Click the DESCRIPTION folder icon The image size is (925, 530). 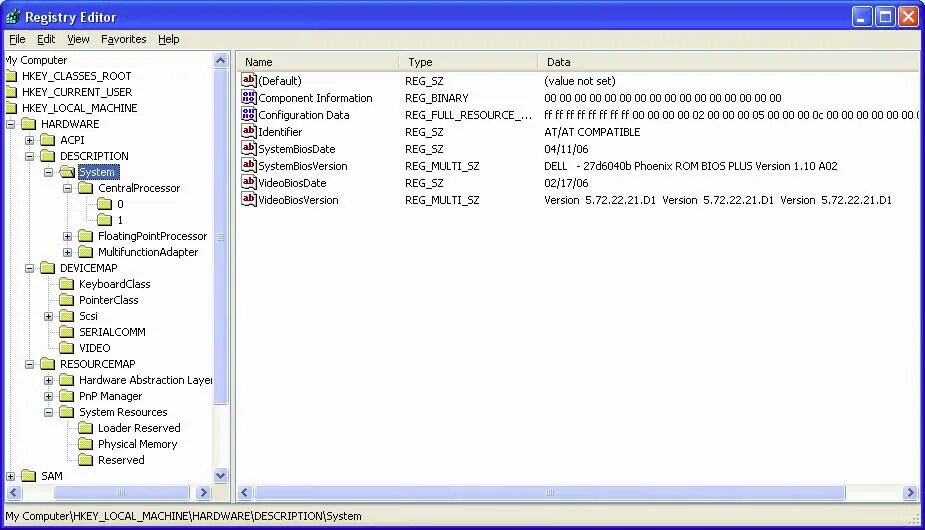pyautogui.click(x=48, y=156)
